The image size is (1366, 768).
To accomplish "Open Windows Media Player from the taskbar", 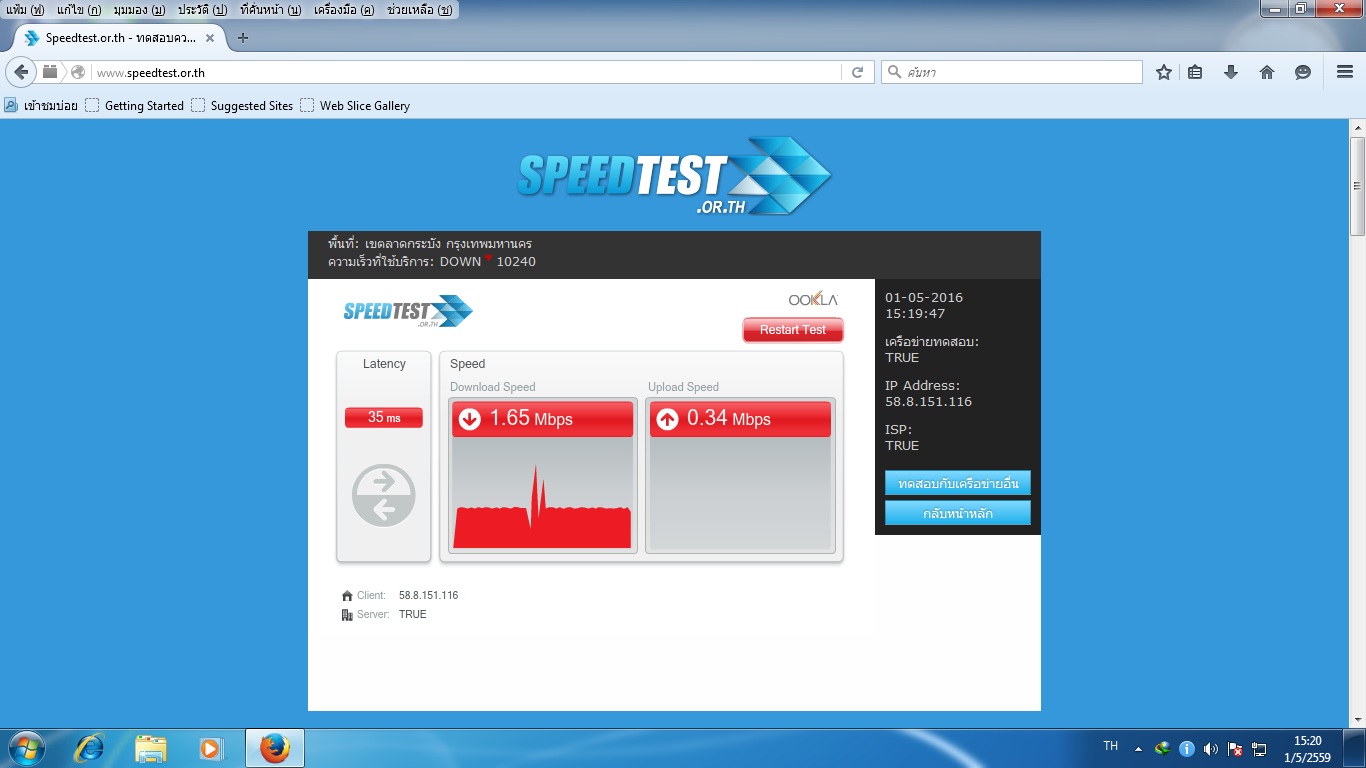I will coord(210,748).
